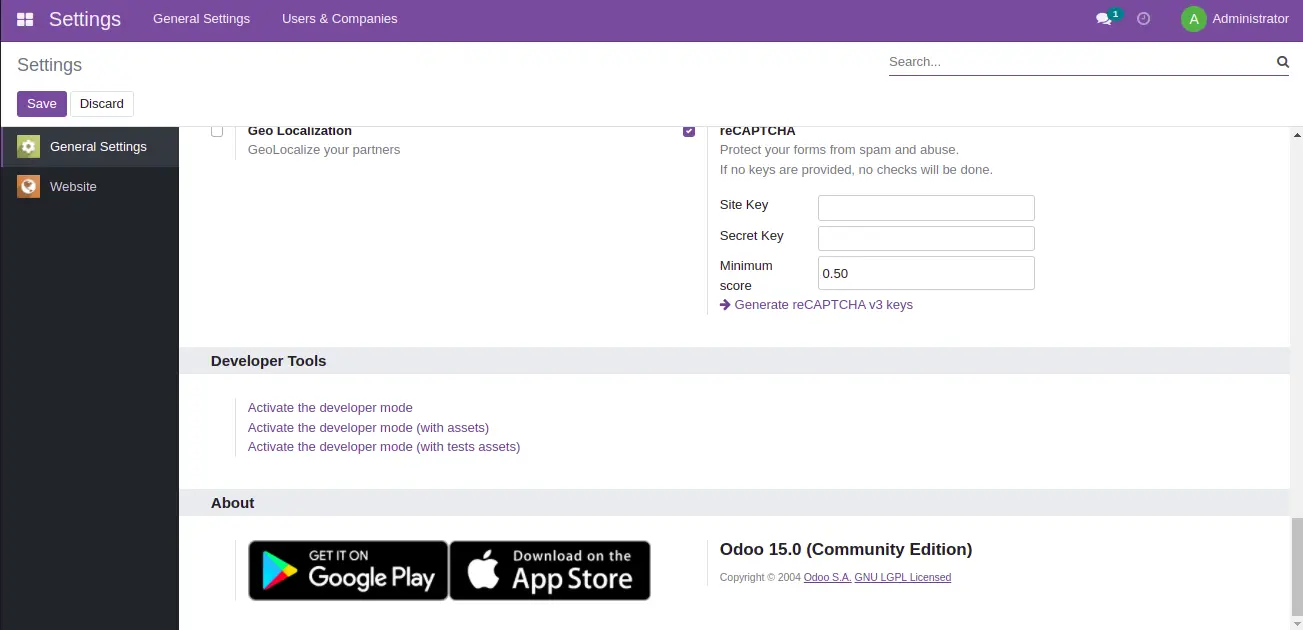
Task: Click the Administrator avatar icon
Action: click(1193, 19)
